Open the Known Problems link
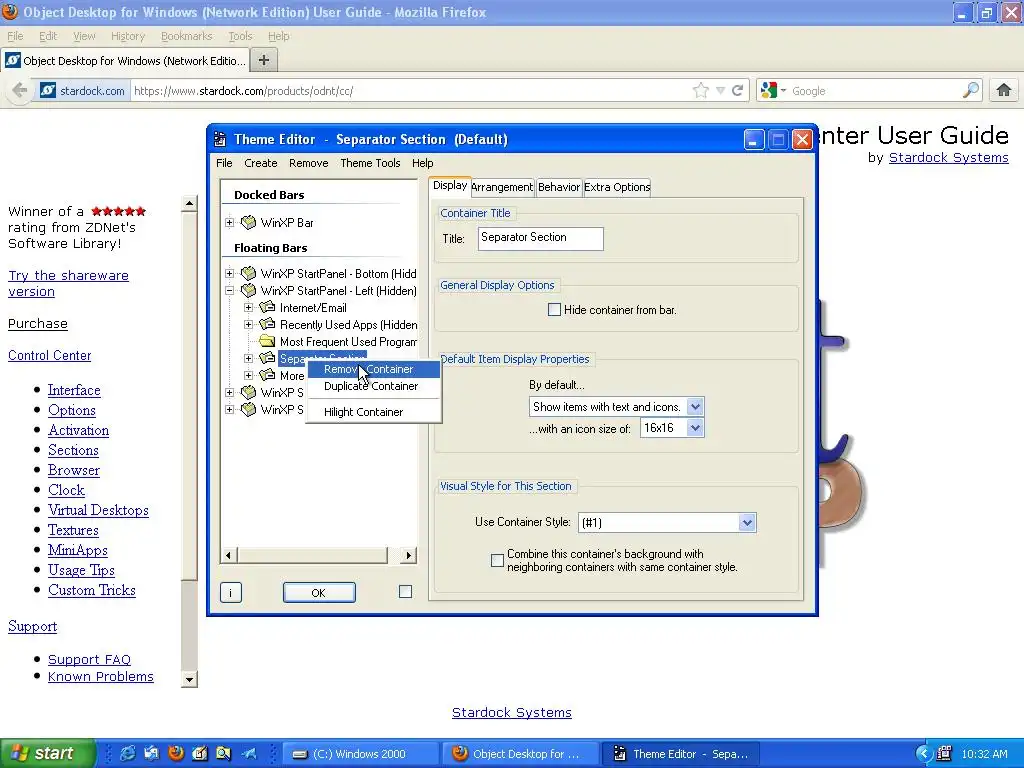The height and width of the screenshot is (768, 1024). coord(101,676)
